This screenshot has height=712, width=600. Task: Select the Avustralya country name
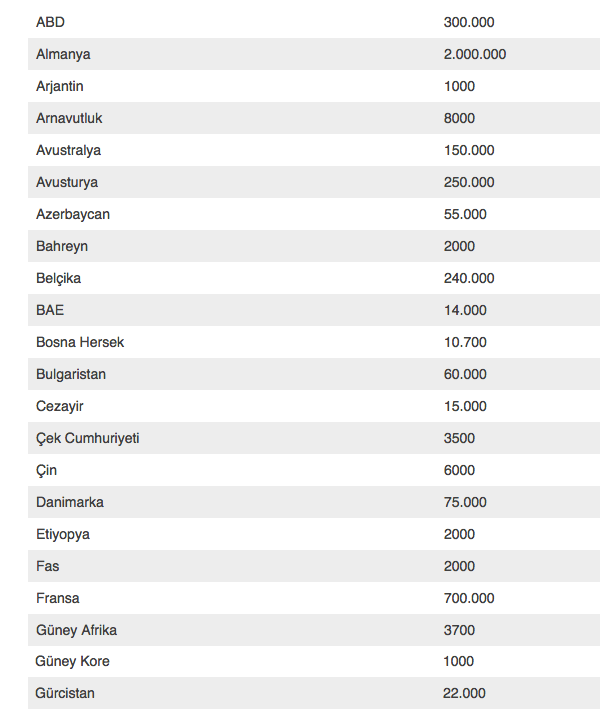pos(68,150)
